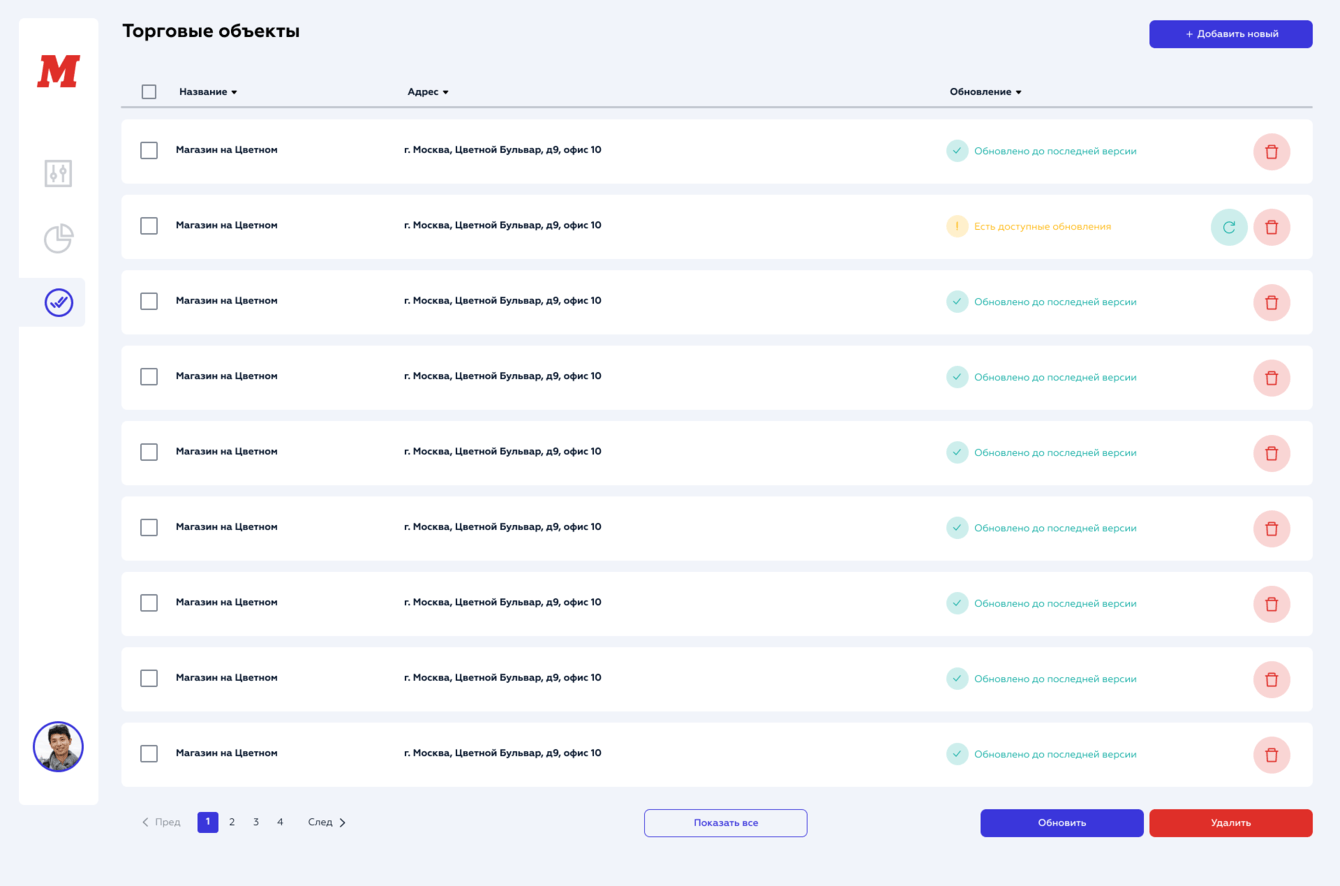Select the double-checkmark sidebar icon
Viewport: 1340px width, 886px height.
(x=58, y=302)
